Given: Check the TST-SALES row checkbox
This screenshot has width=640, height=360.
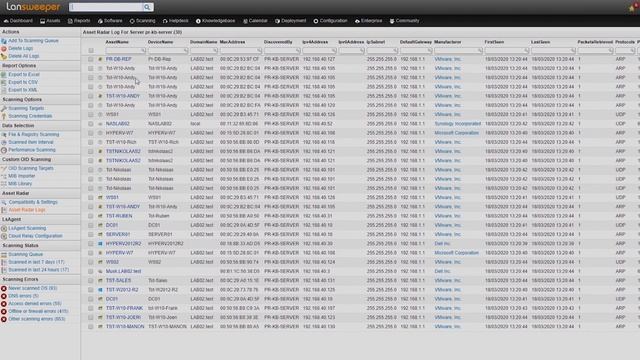Looking at the screenshot, I should [x=91, y=280].
